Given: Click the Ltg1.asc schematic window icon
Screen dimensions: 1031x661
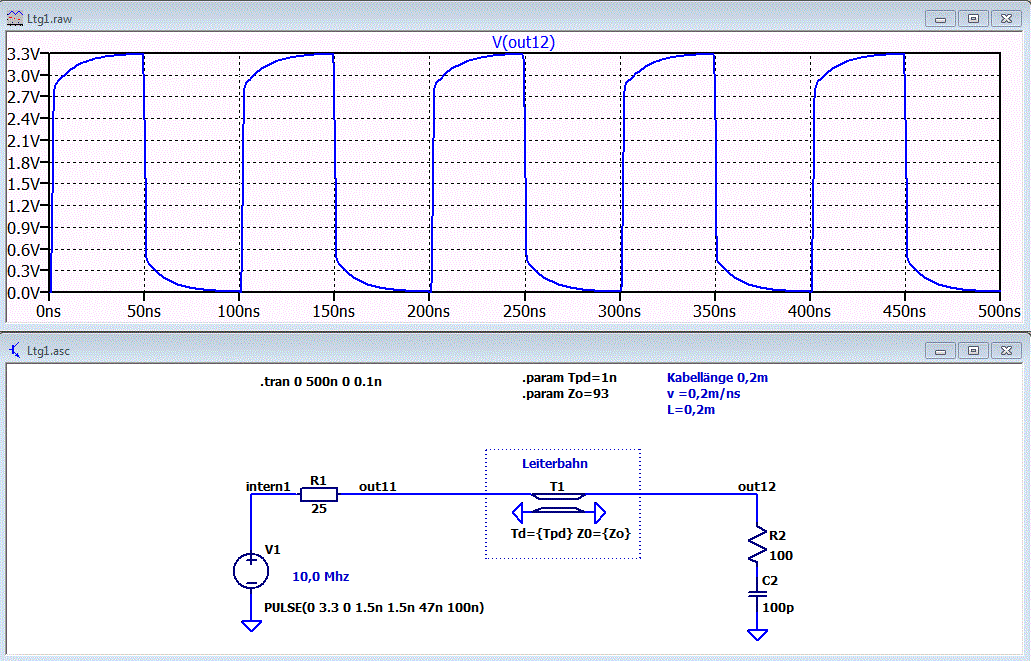Looking at the screenshot, I should [x=14, y=351].
